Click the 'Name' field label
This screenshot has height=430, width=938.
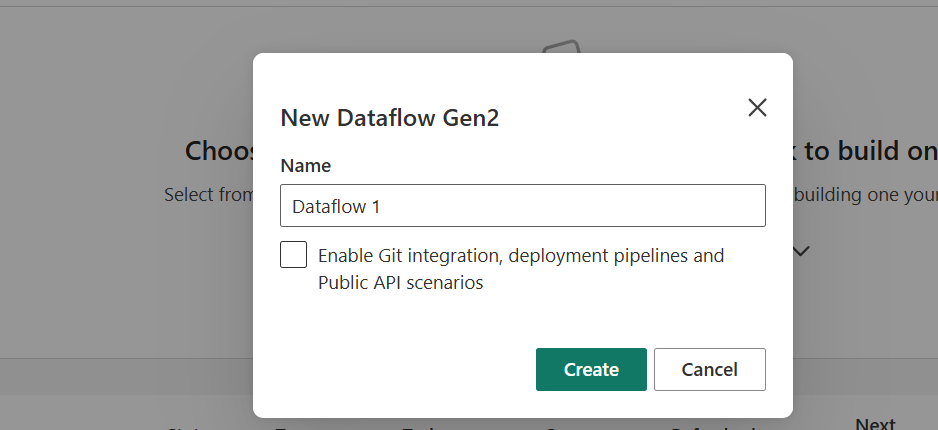306,166
